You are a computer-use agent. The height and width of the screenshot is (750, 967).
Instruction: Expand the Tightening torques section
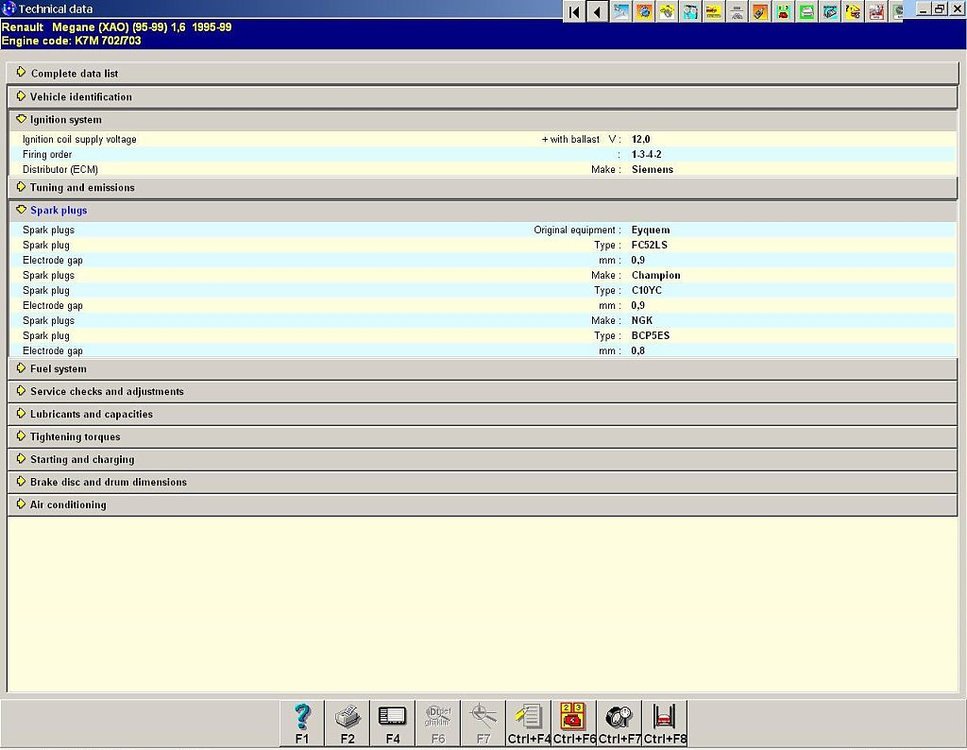click(x=483, y=437)
